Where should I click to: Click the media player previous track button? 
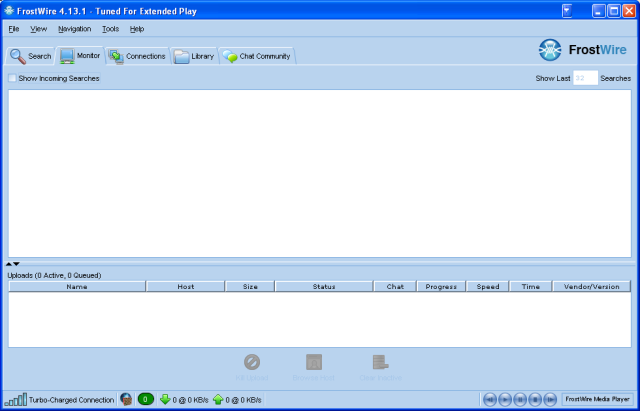pos(490,399)
